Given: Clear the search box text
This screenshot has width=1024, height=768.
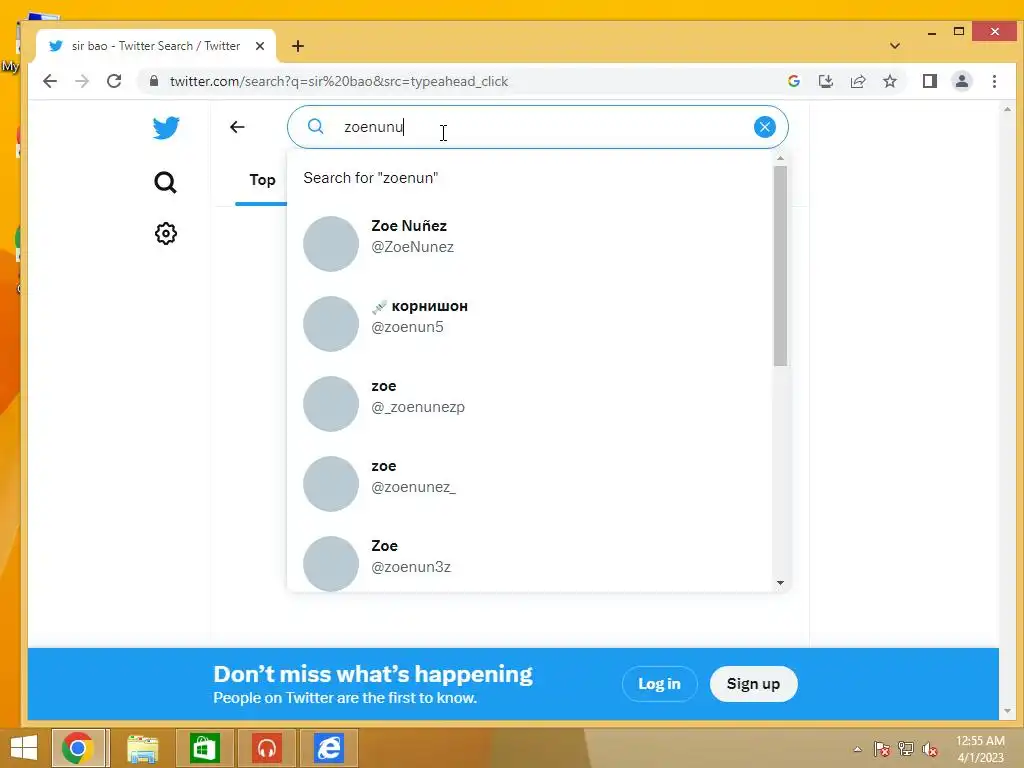Looking at the screenshot, I should click(764, 127).
